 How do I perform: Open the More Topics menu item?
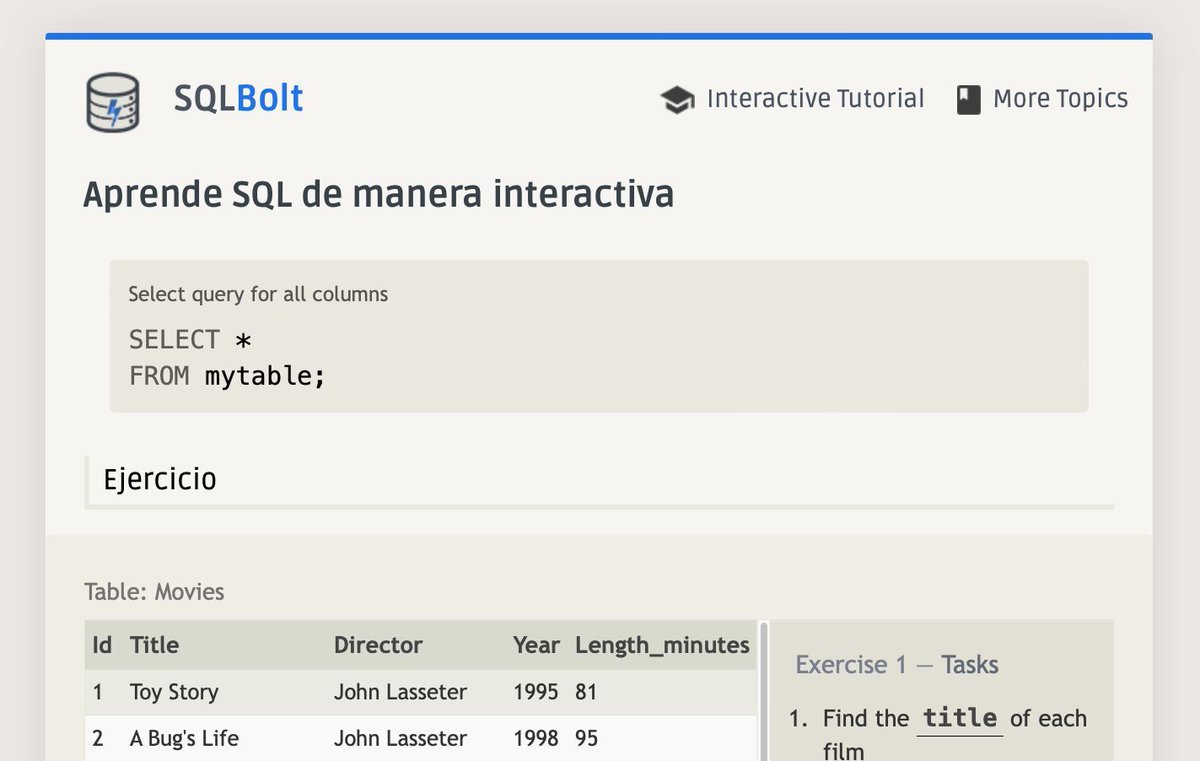(x=1060, y=98)
